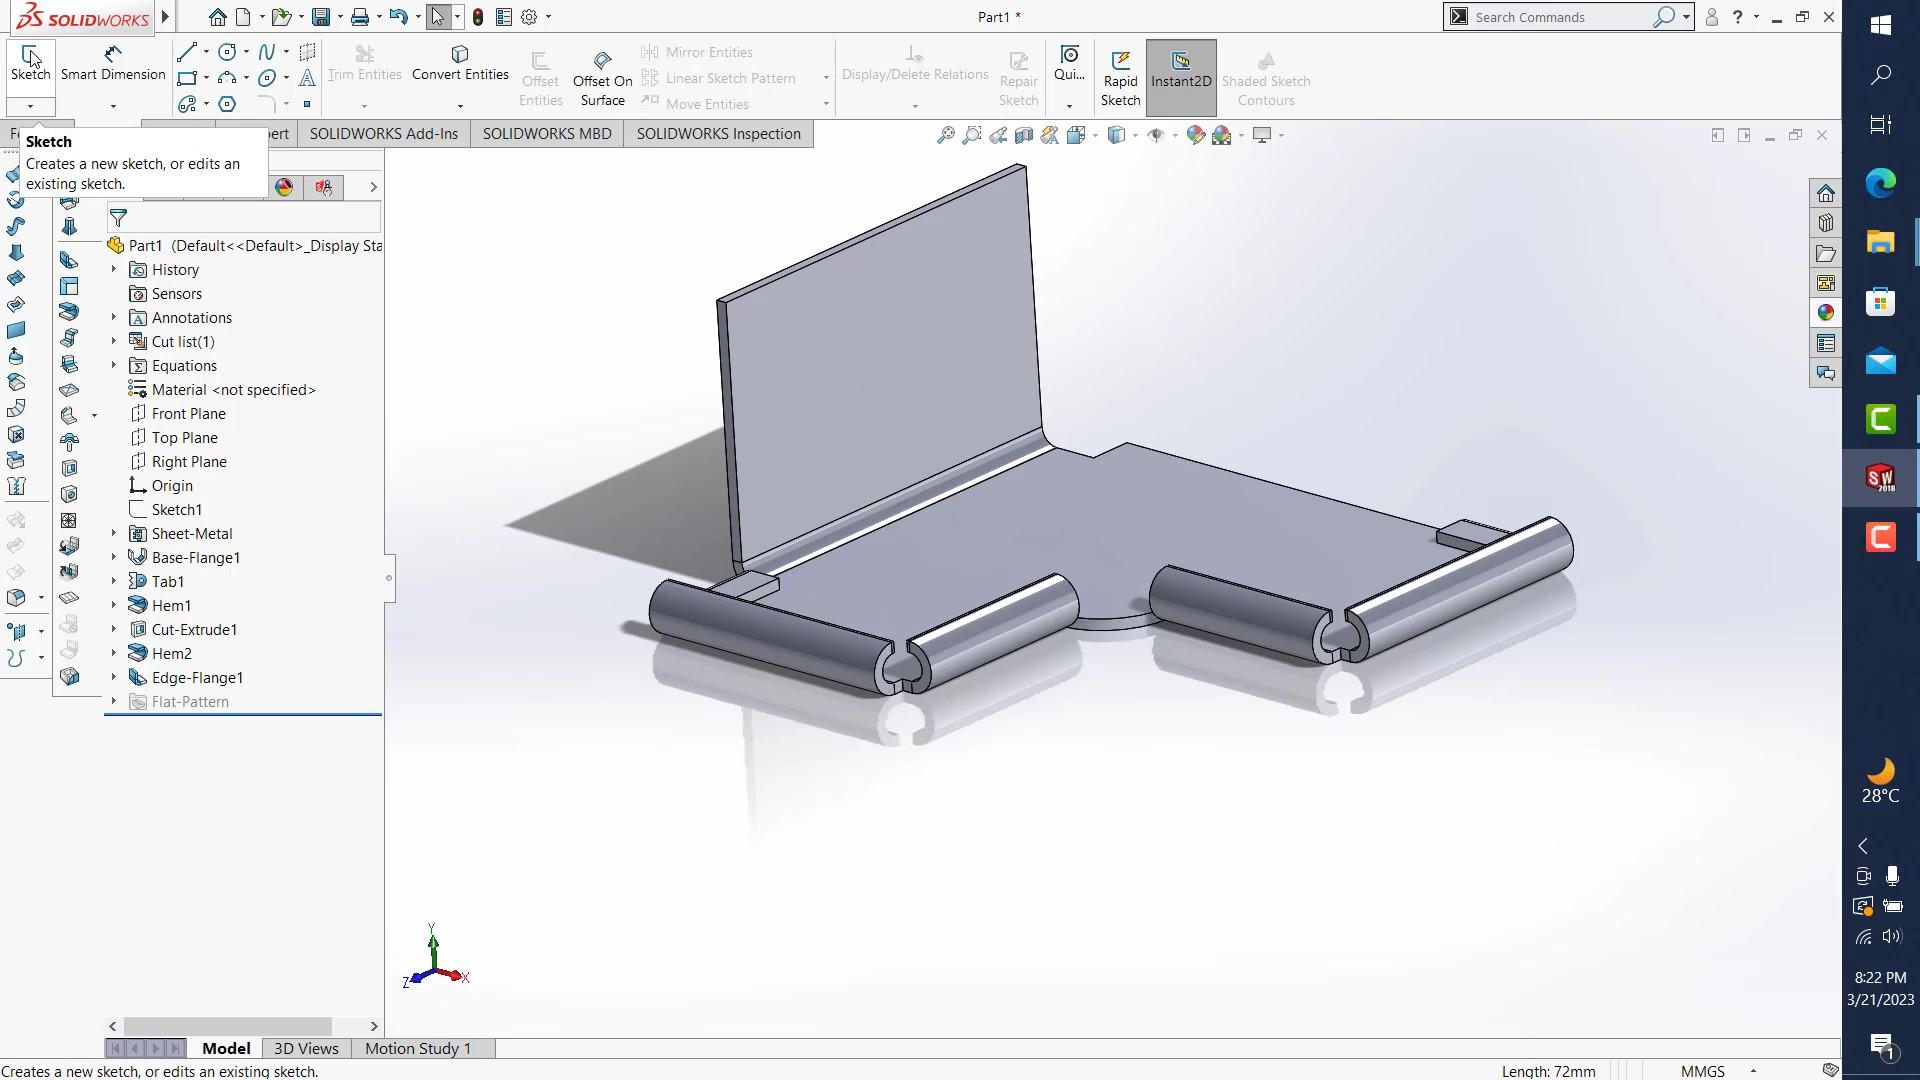Viewport: 1920px width, 1080px height.
Task: Open the Motion Study 1 tab
Action: (x=417, y=1048)
